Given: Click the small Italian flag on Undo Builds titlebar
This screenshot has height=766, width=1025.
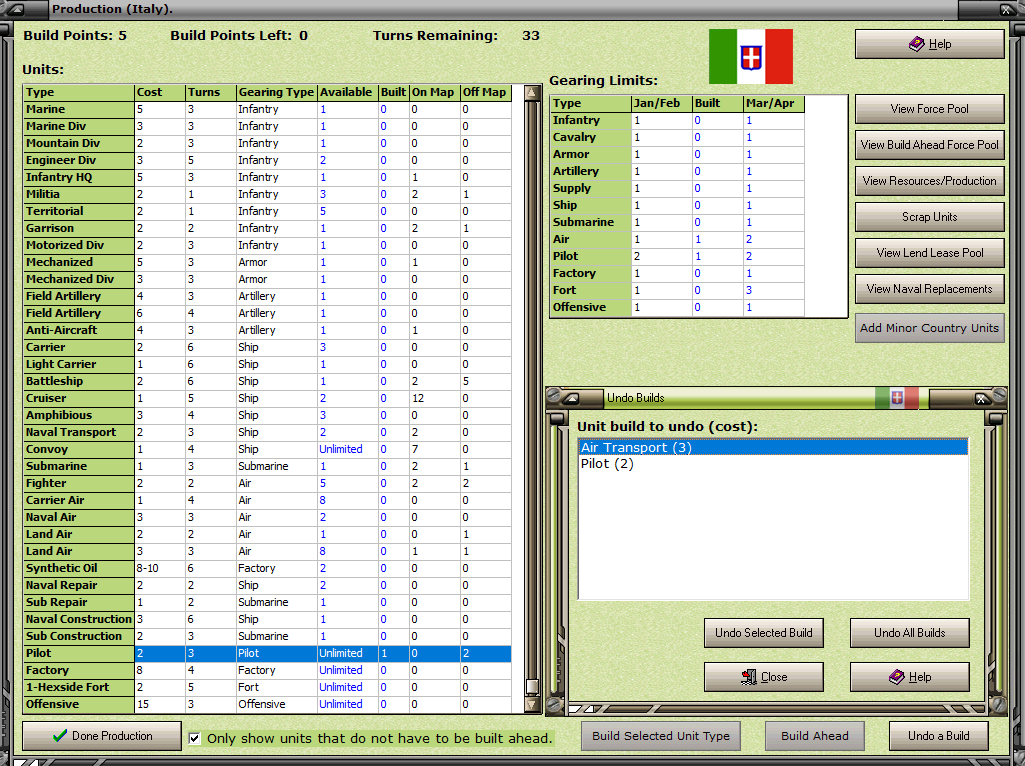Looking at the screenshot, I should [896, 397].
